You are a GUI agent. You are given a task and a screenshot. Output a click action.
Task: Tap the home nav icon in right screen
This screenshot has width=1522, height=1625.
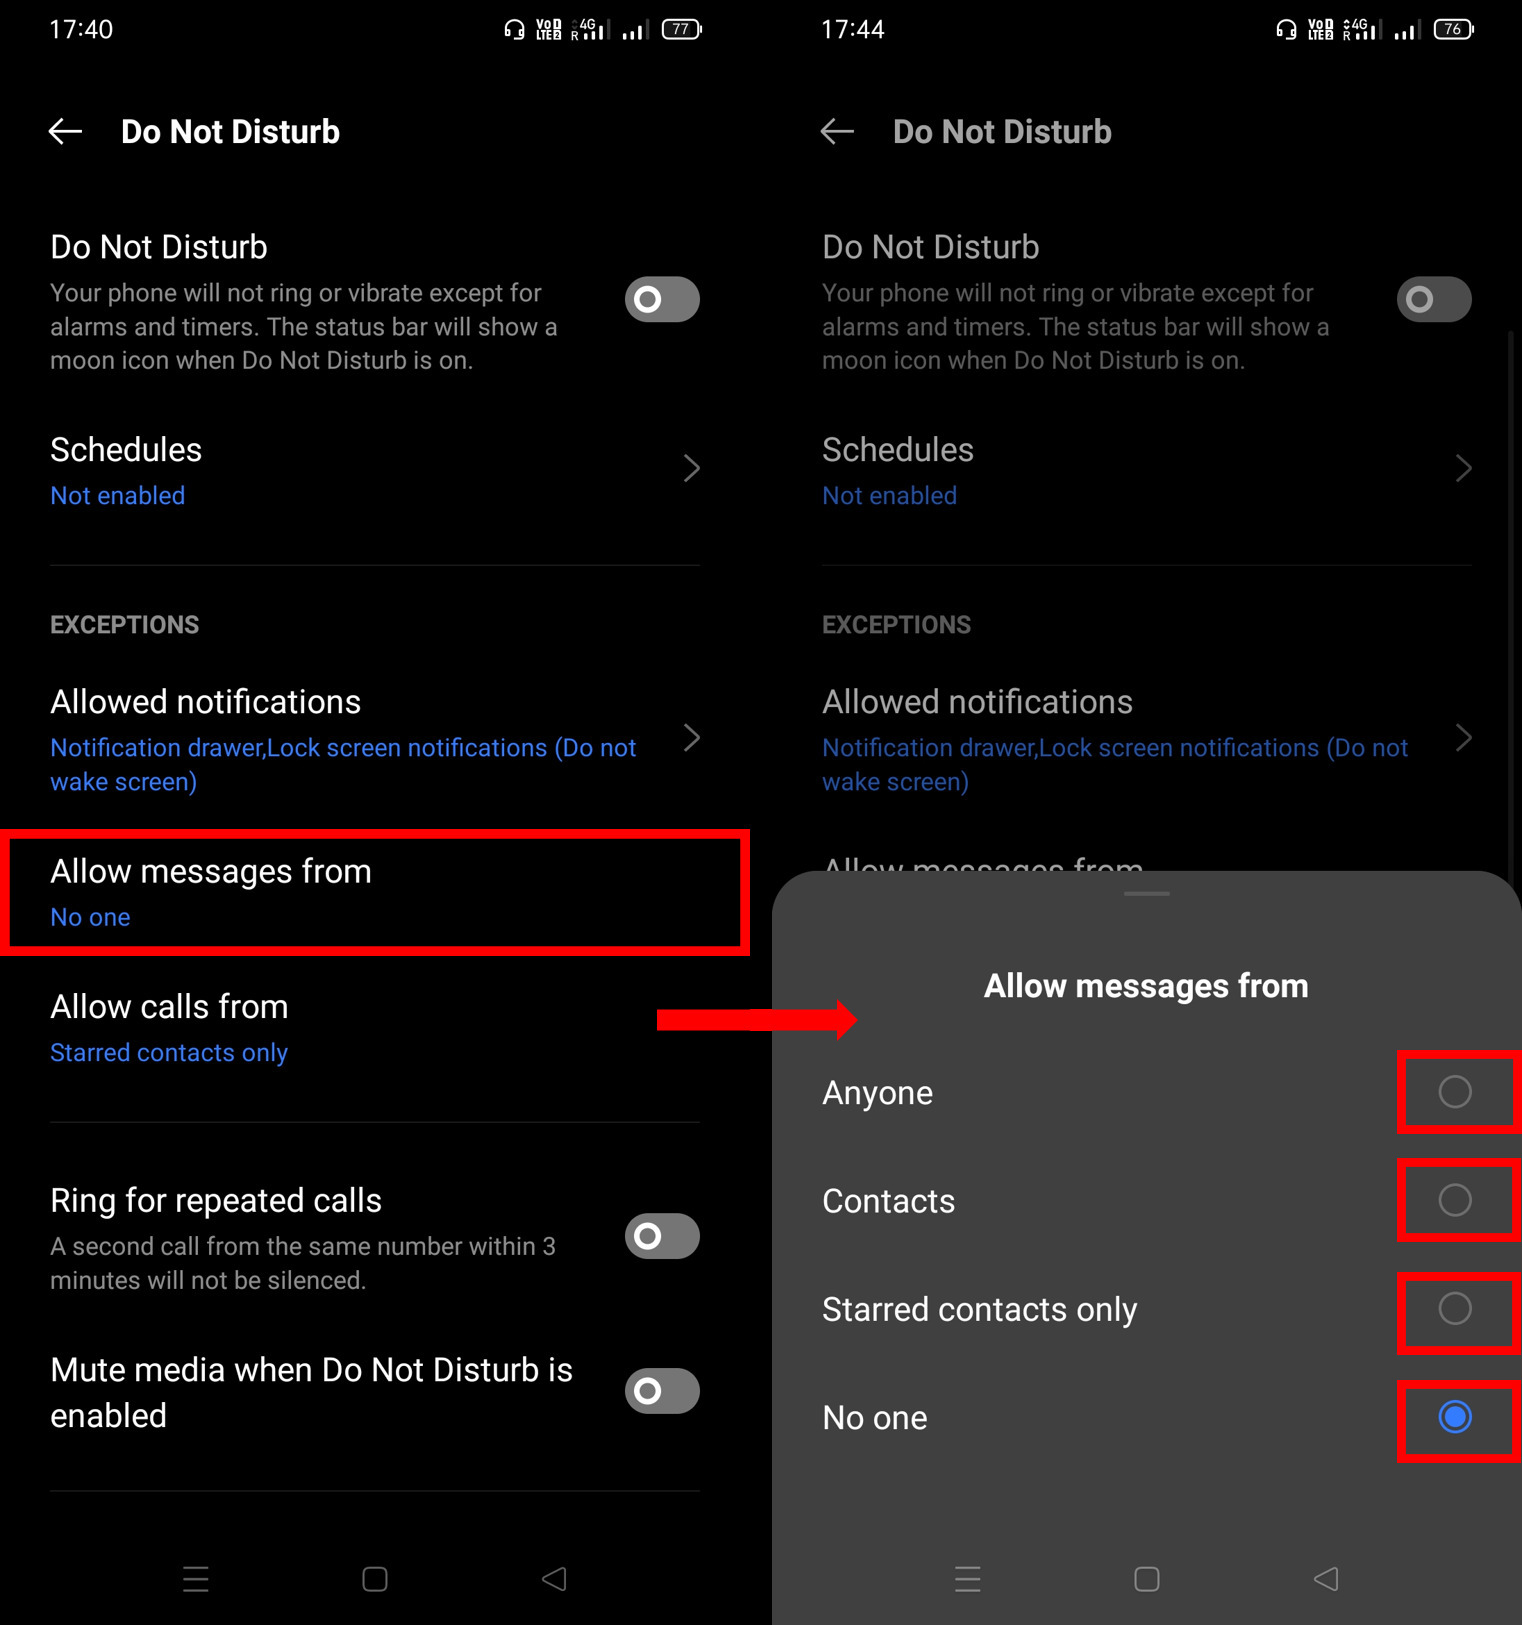(1147, 1579)
